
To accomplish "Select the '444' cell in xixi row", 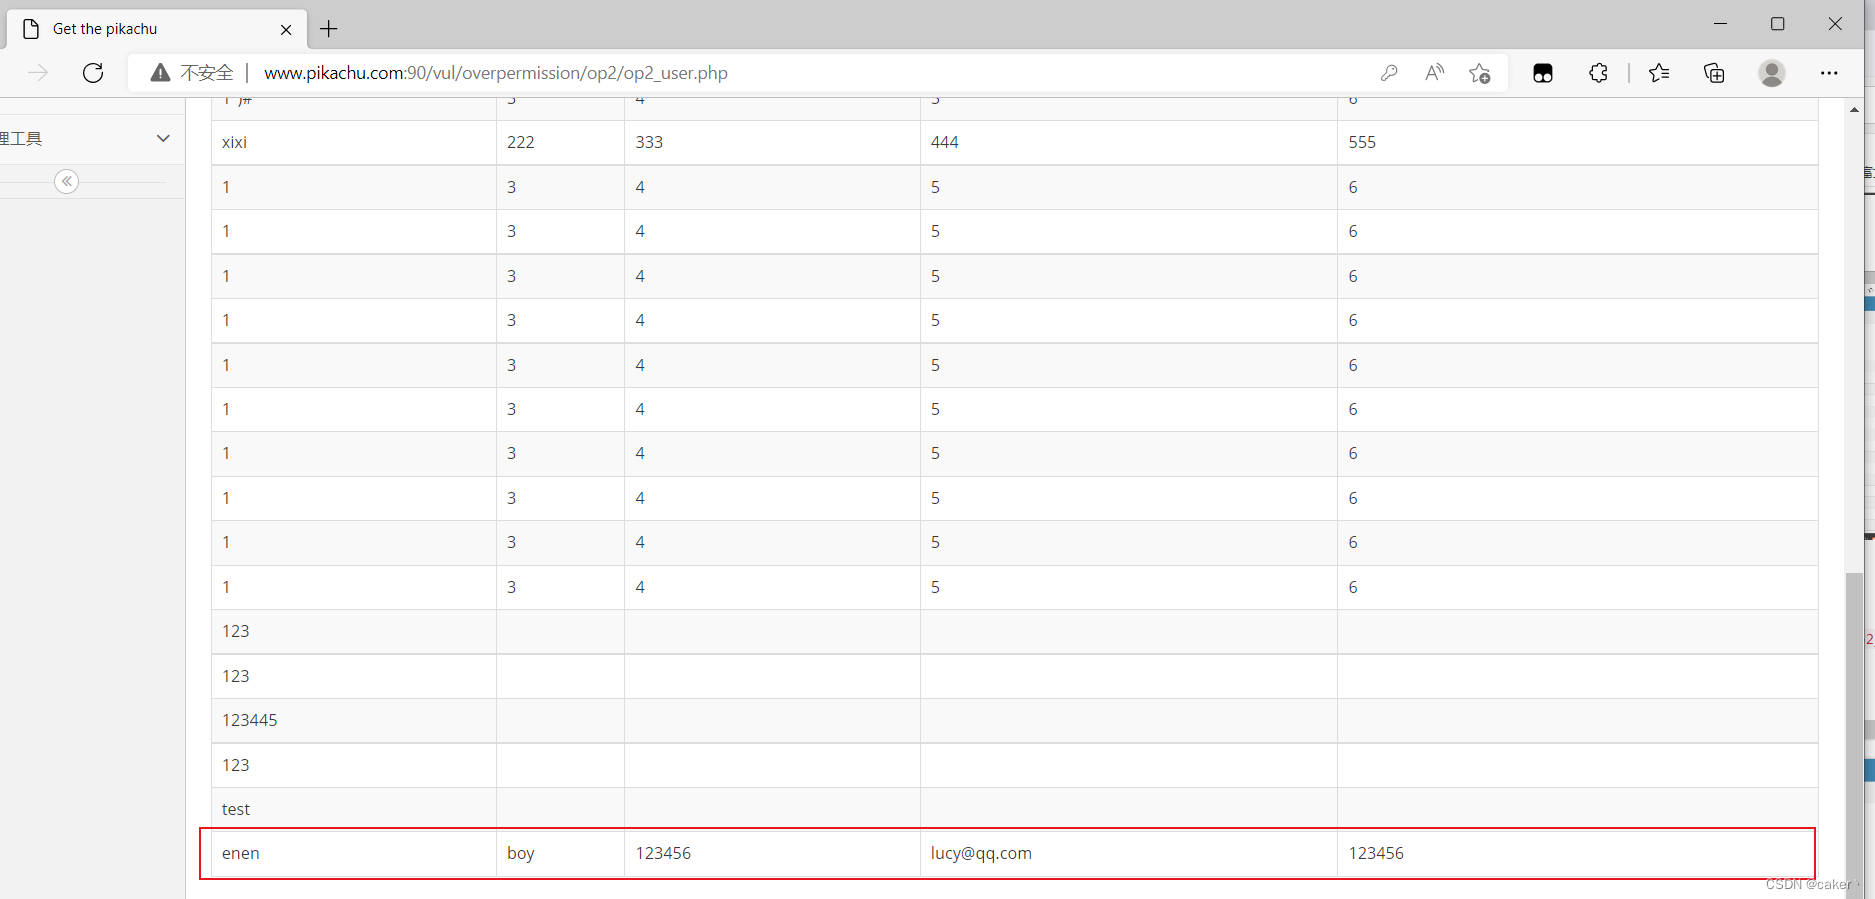I will click(1129, 142).
